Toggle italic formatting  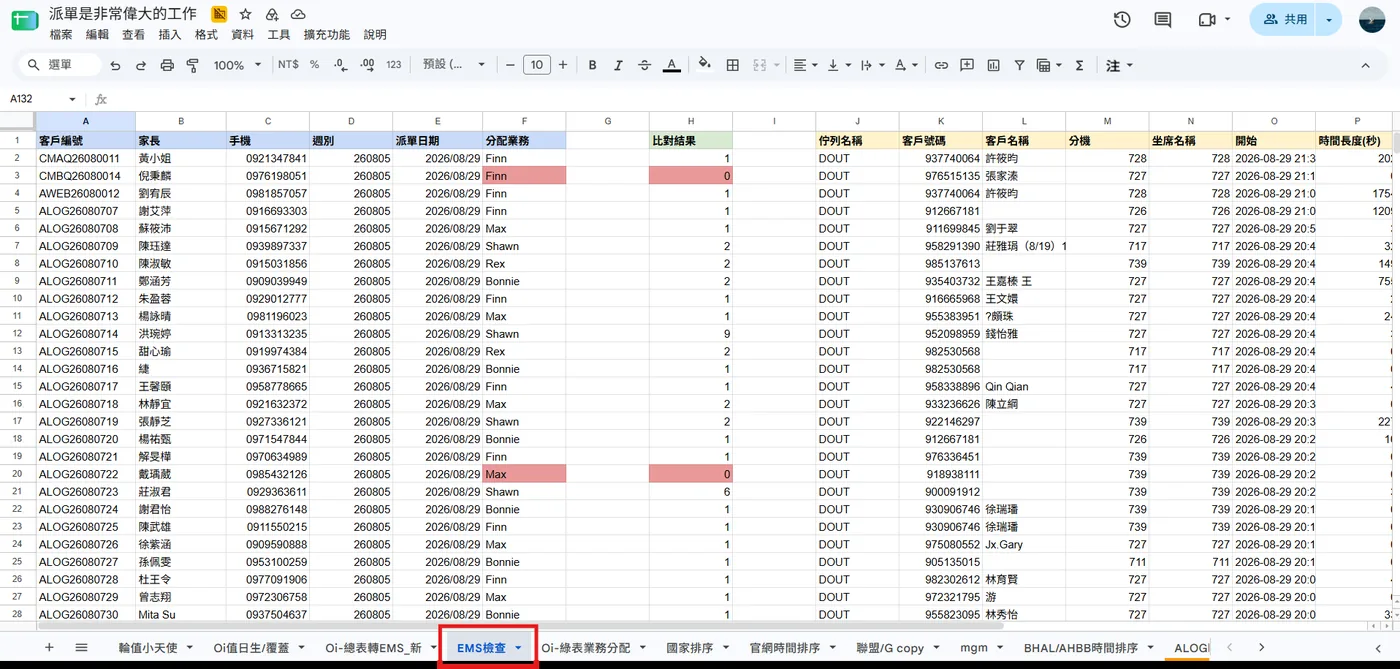618,65
